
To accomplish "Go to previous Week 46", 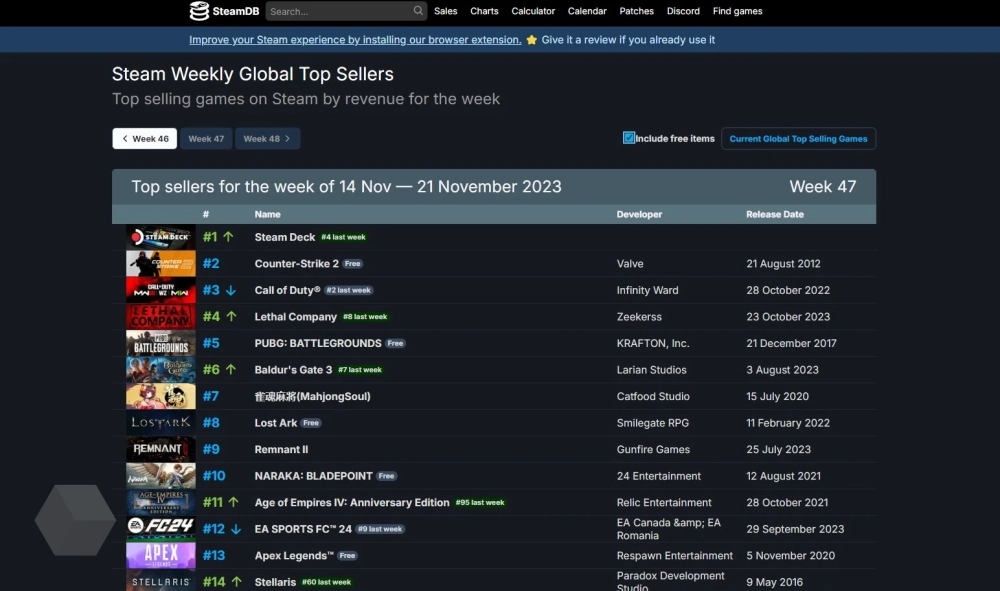I will (144, 139).
